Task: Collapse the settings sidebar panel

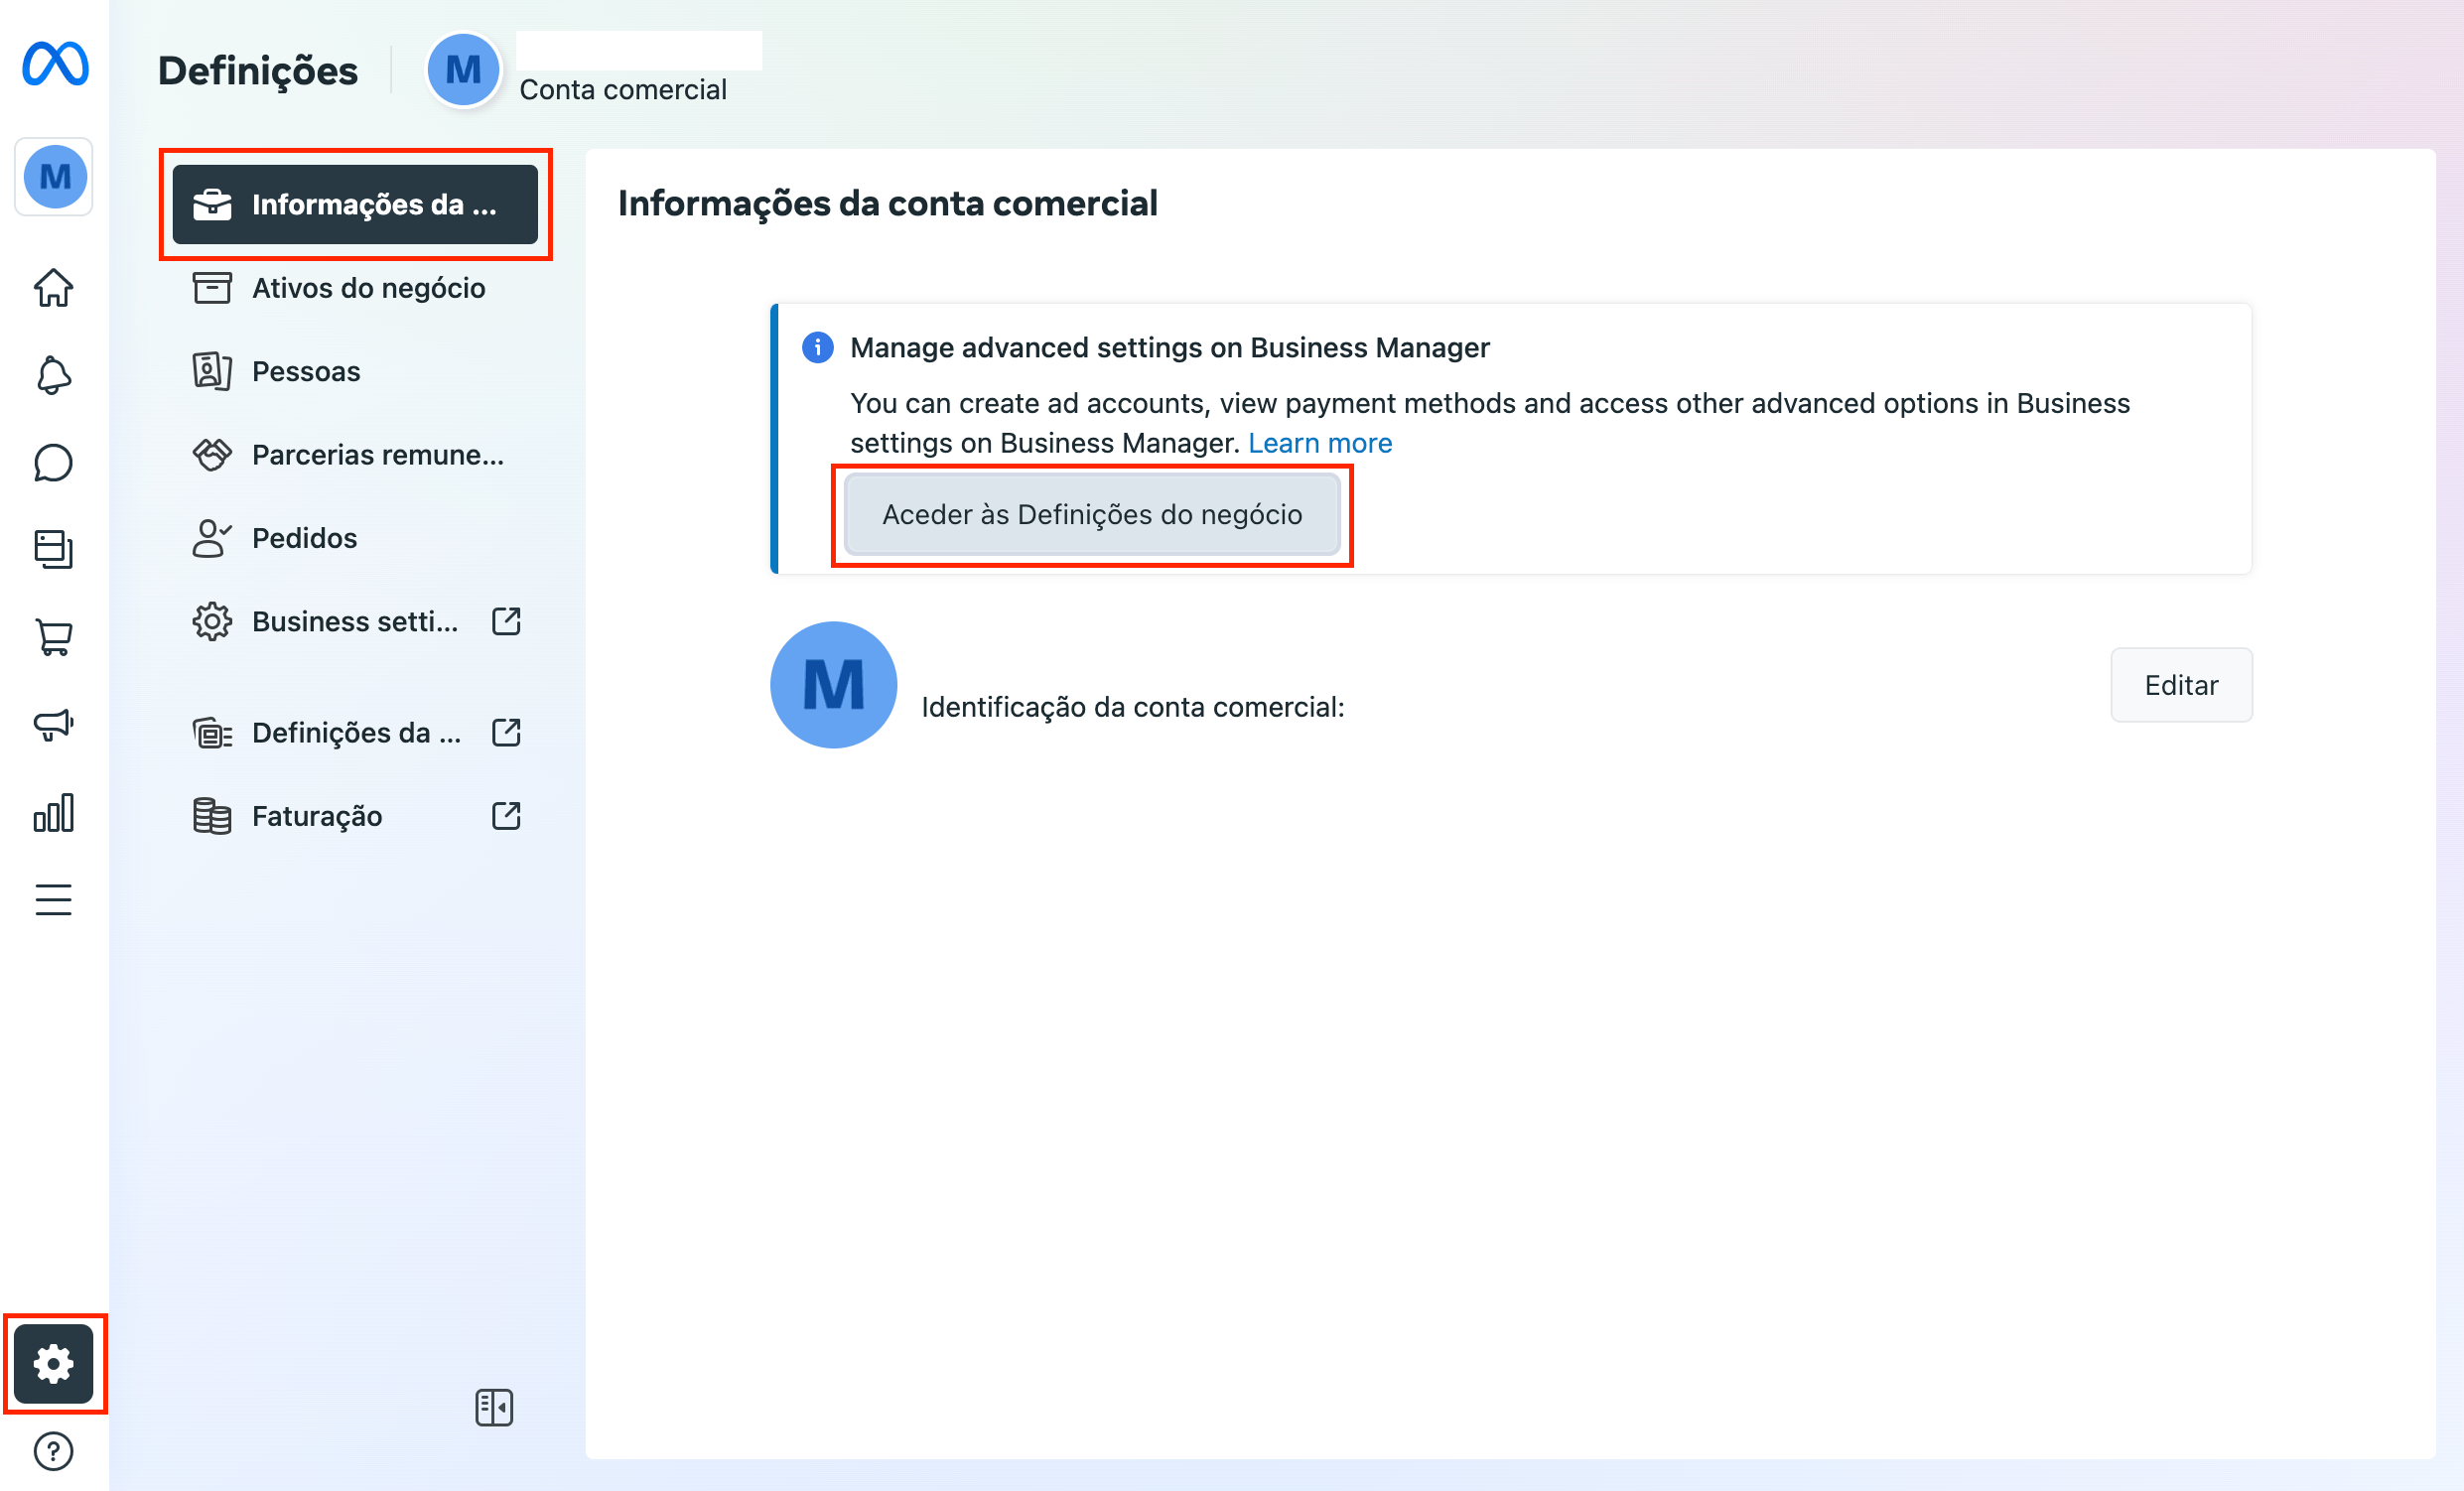Action: (x=494, y=1407)
